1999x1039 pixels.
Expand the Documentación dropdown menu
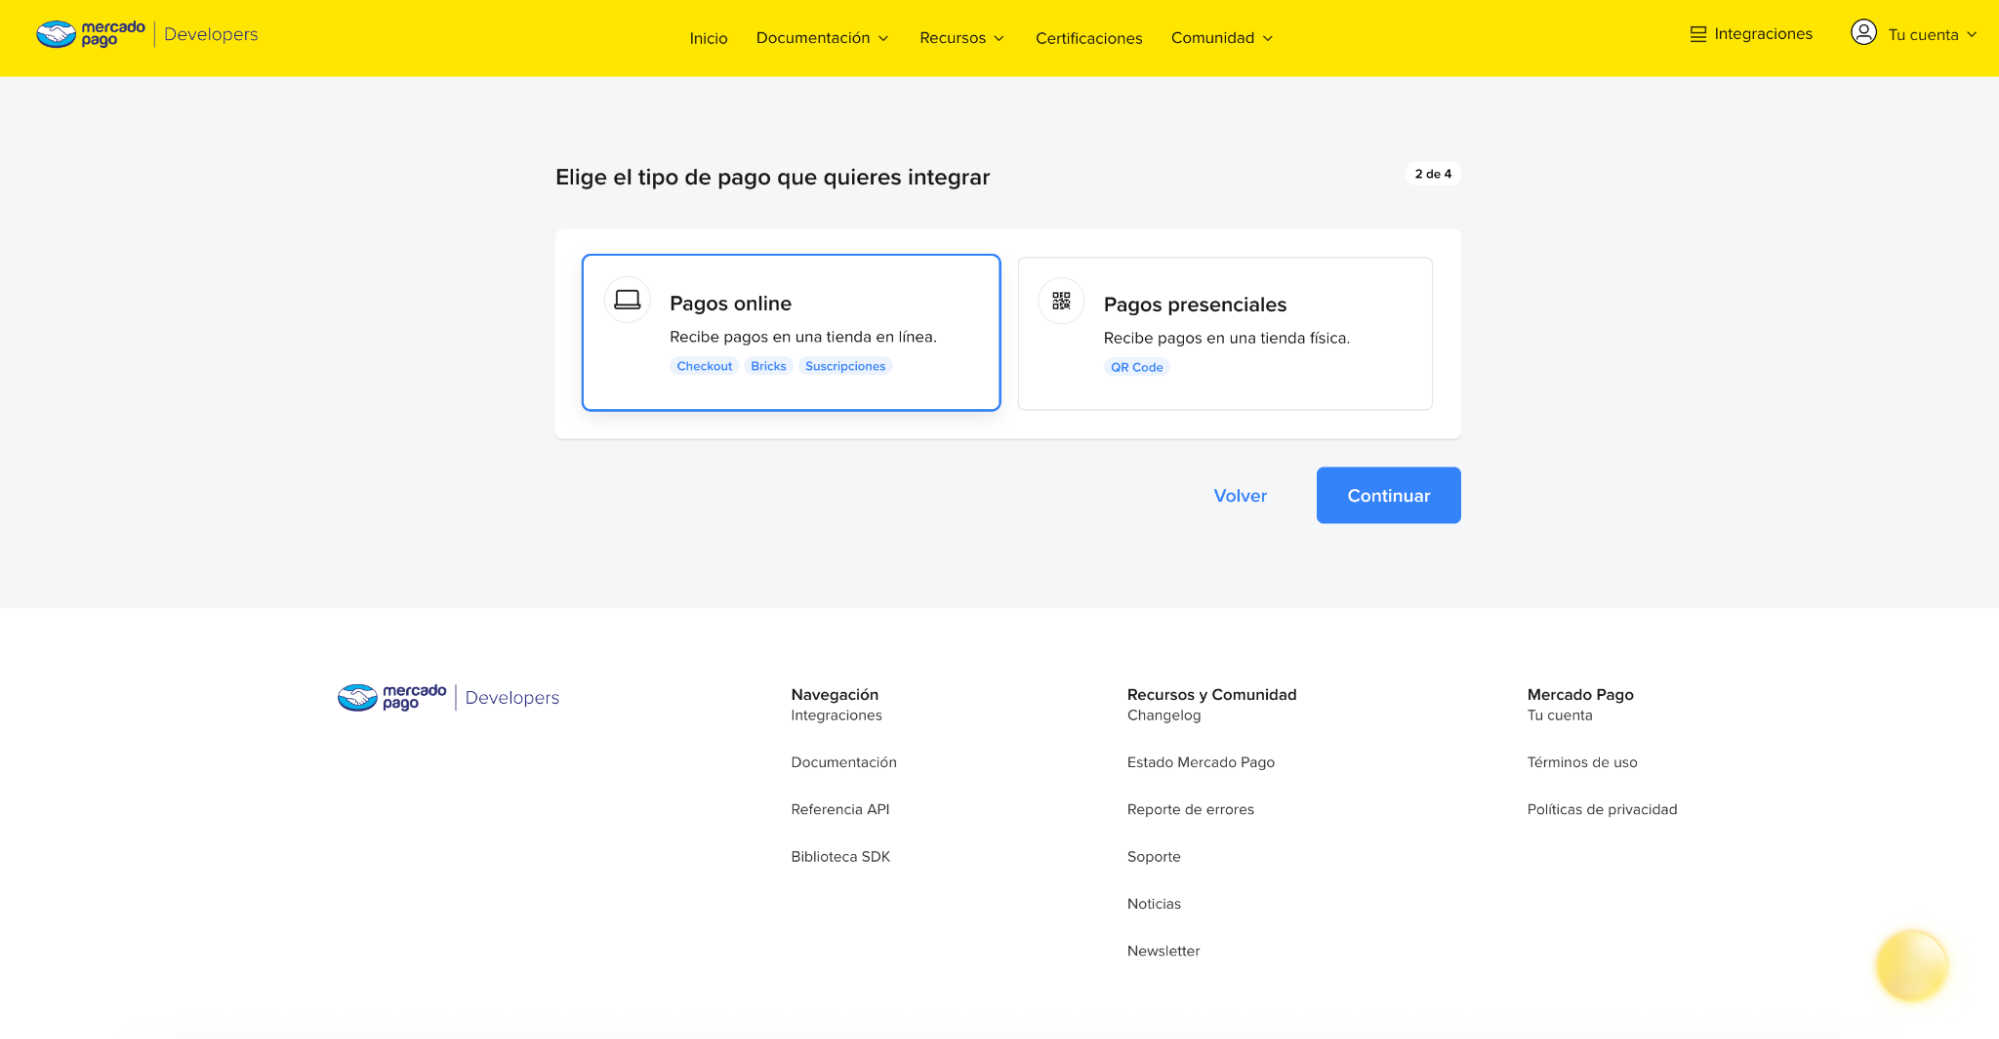click(x=822, y=38)
